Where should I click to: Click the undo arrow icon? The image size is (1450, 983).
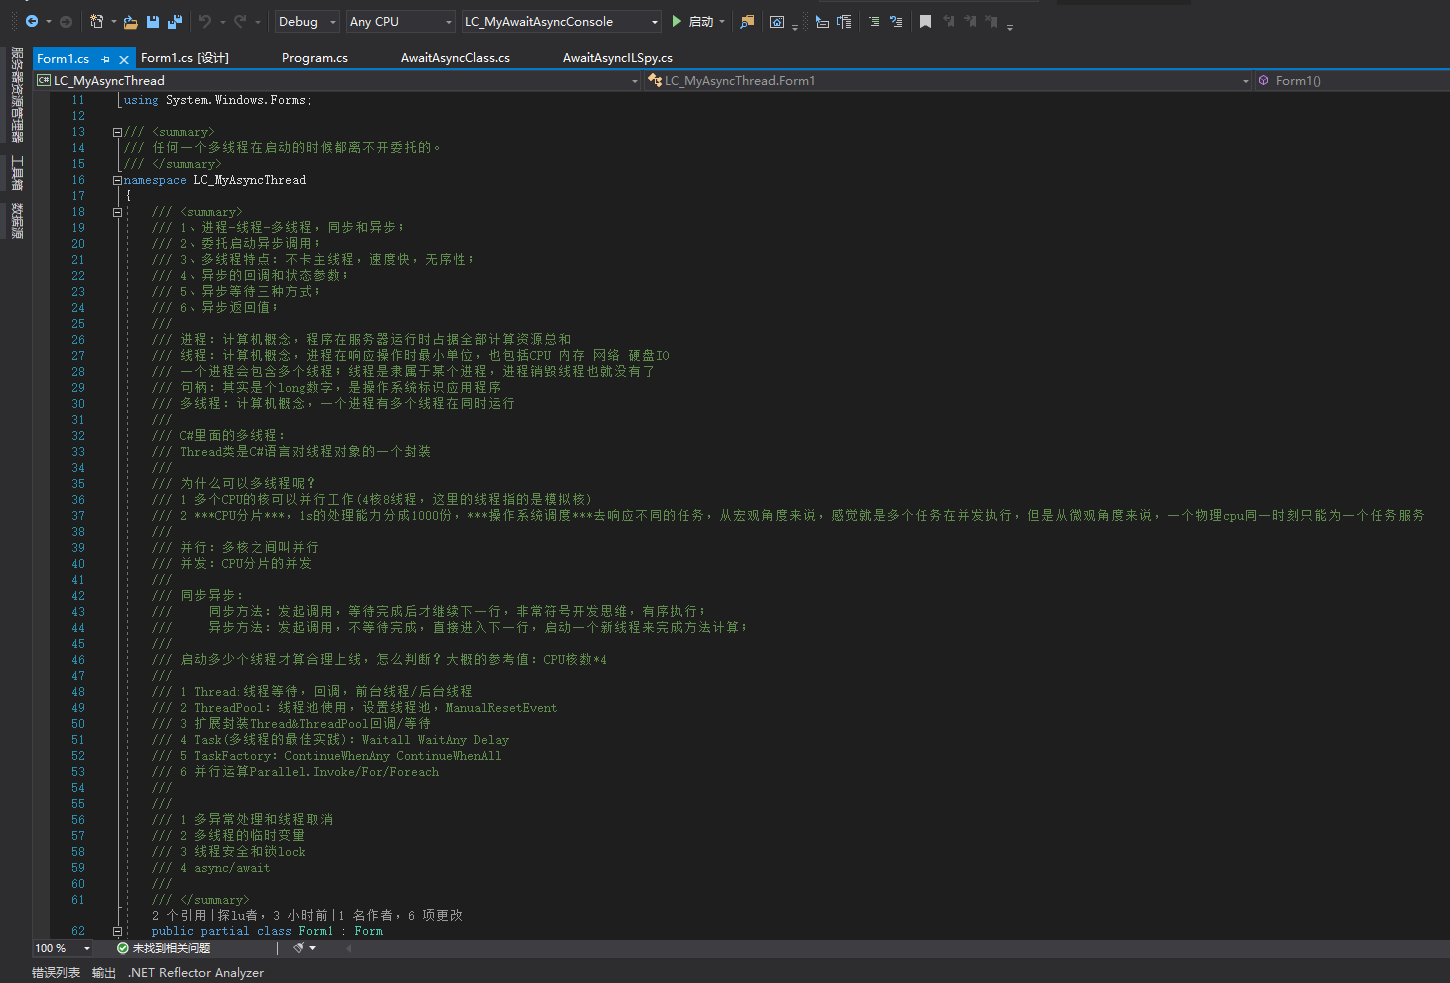205,21
